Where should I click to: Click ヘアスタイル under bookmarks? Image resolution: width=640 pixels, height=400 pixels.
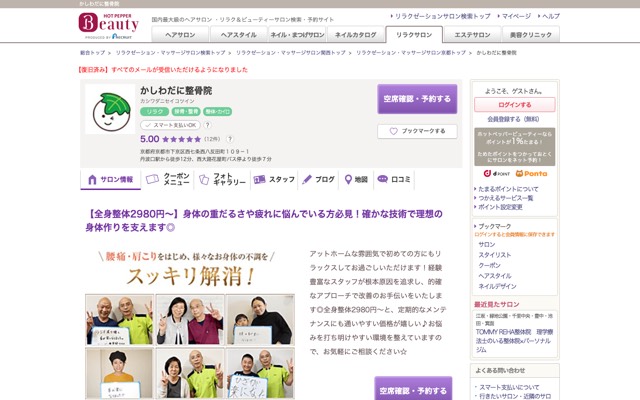coord(494,276)
